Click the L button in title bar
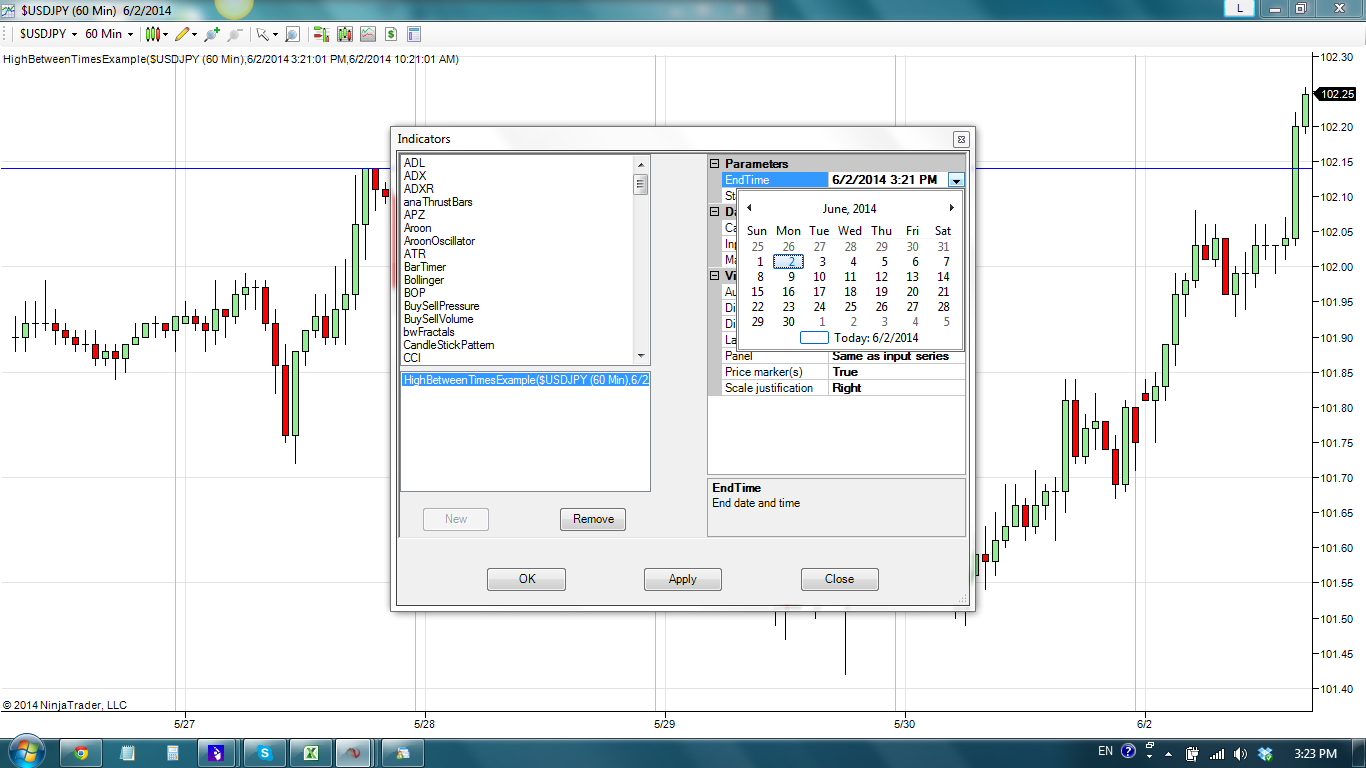 [1240, 8]
